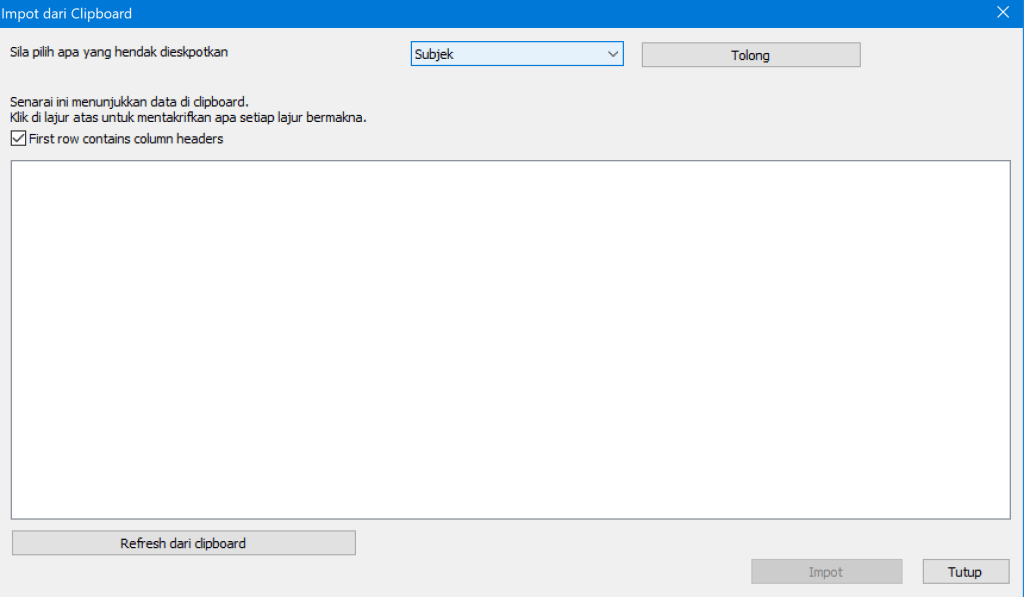Click the "Klik di lajur atas" instruction line
The height and width of the screenshot is (597, 1024).
(x=188, y=117)
